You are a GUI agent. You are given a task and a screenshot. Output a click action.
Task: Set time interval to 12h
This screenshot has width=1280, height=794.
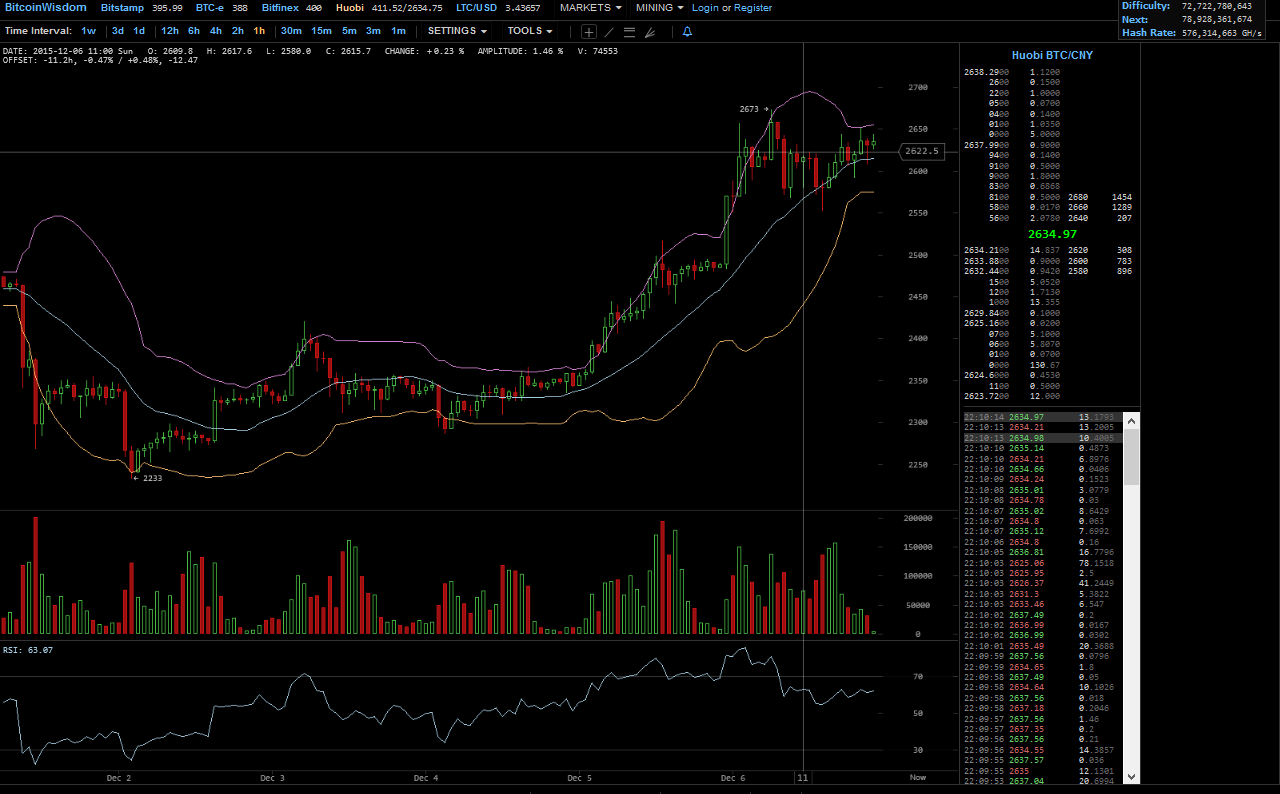point(170,31)
